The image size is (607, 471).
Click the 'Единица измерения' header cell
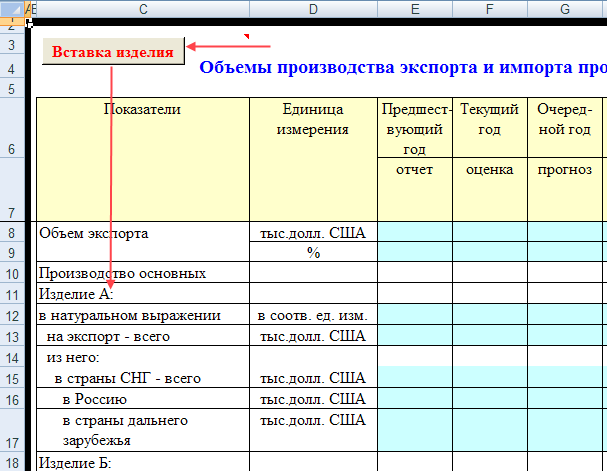click(x=313, y=159)
